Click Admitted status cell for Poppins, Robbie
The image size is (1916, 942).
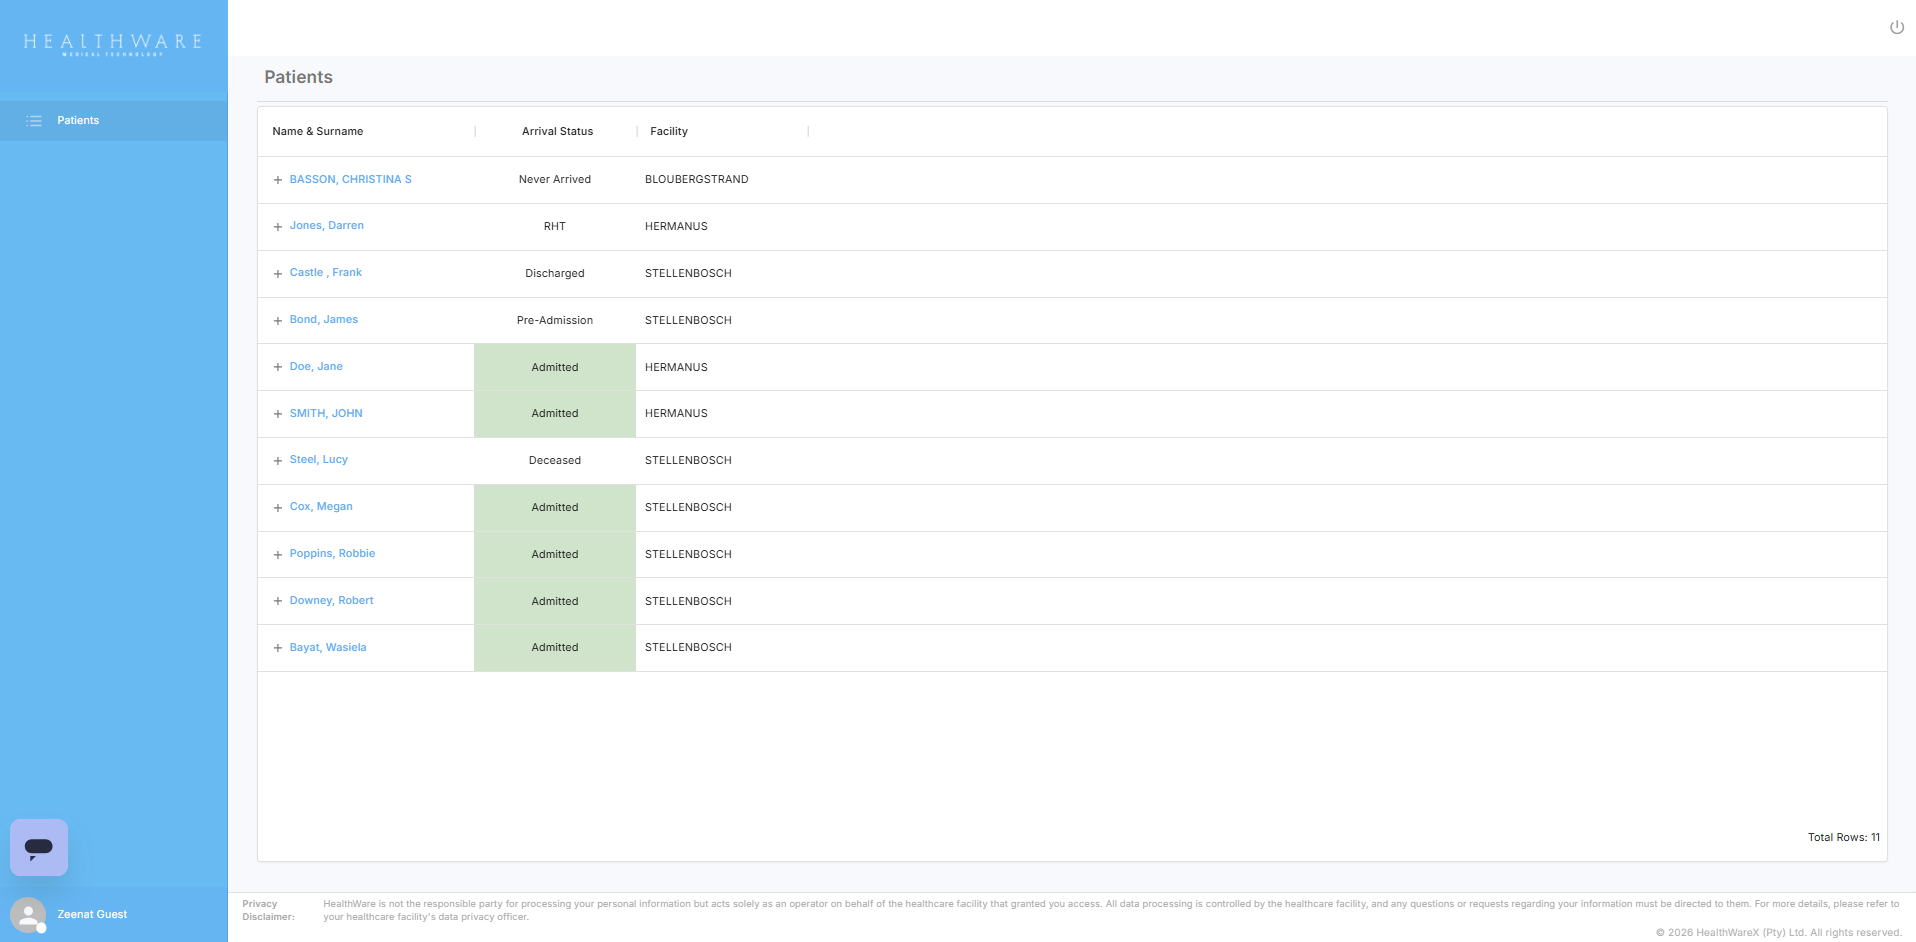pos(555,555)
